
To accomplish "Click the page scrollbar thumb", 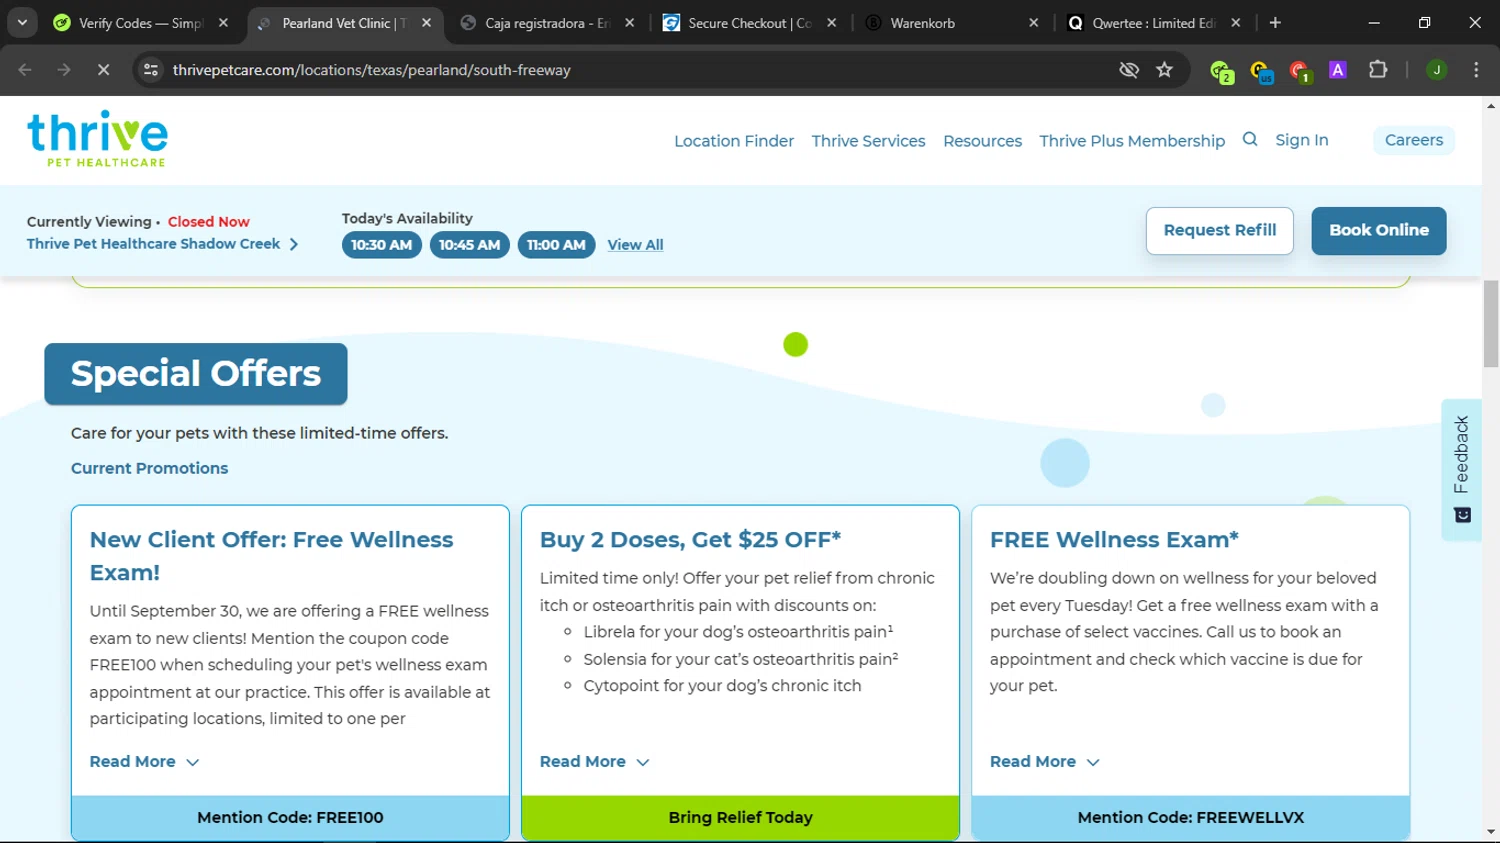I will pos(1491,323).
